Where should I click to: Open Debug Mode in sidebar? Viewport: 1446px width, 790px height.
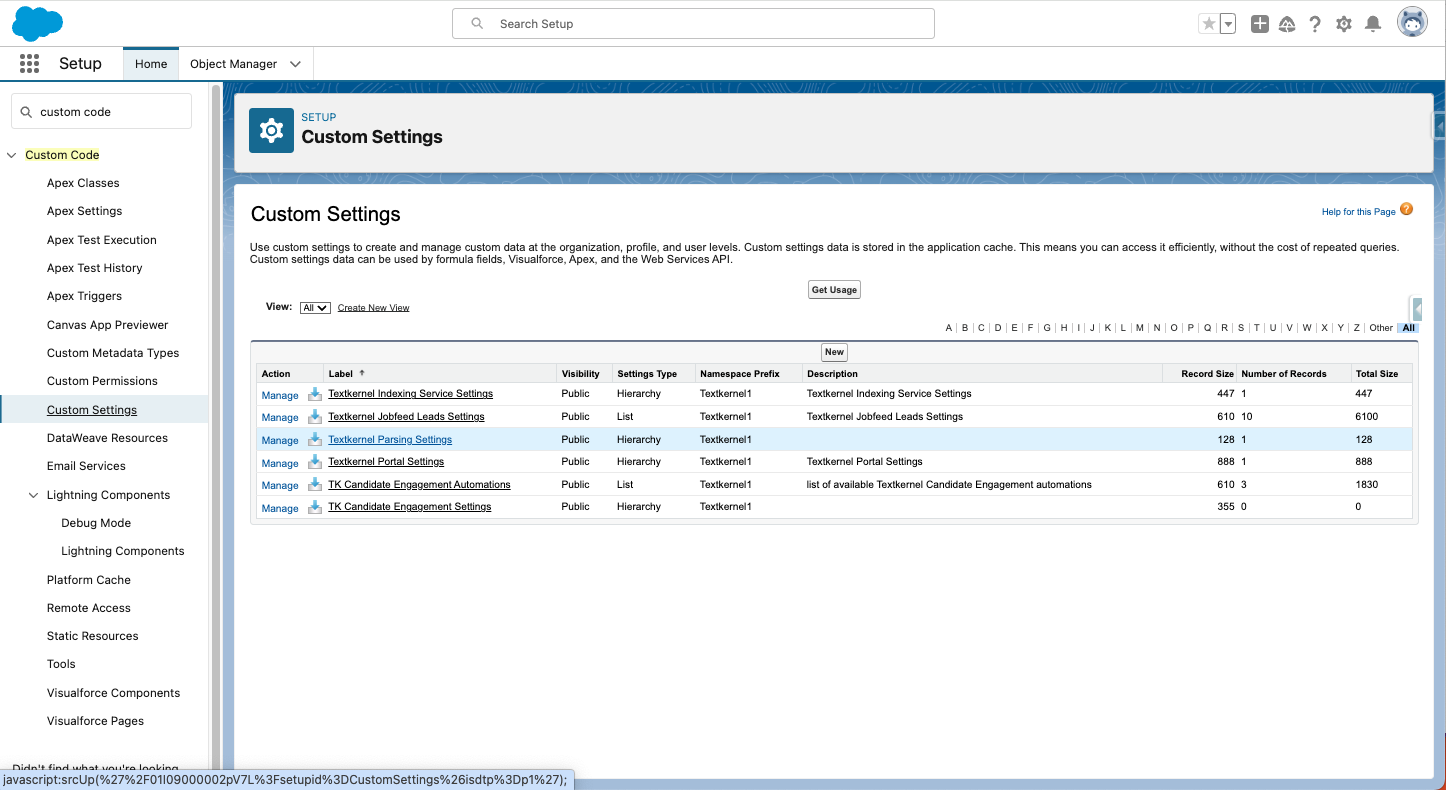tap(96, 523)
